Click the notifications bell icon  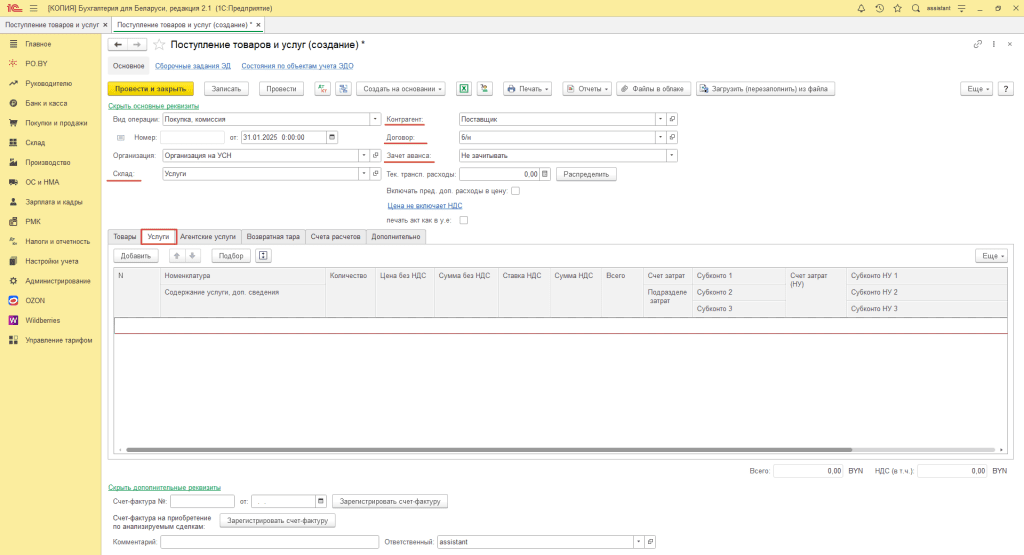859,8
